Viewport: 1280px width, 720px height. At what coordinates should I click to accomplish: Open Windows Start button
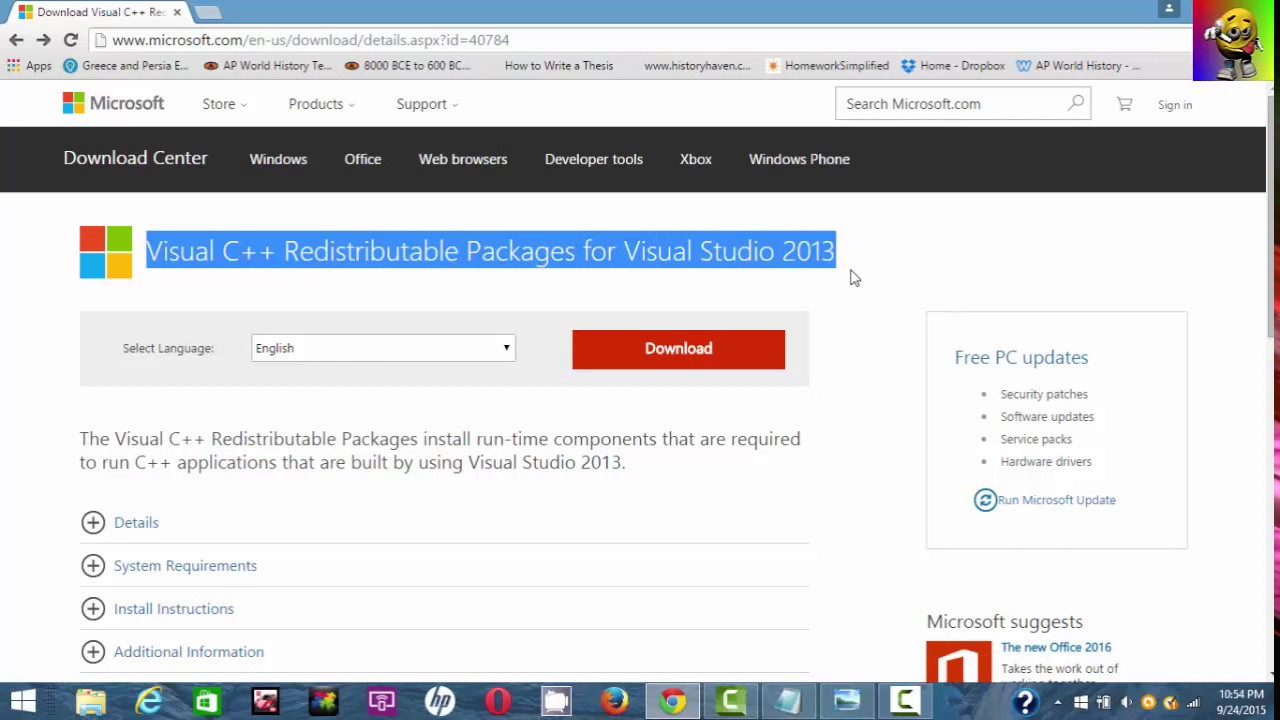(x=23, y=701)
